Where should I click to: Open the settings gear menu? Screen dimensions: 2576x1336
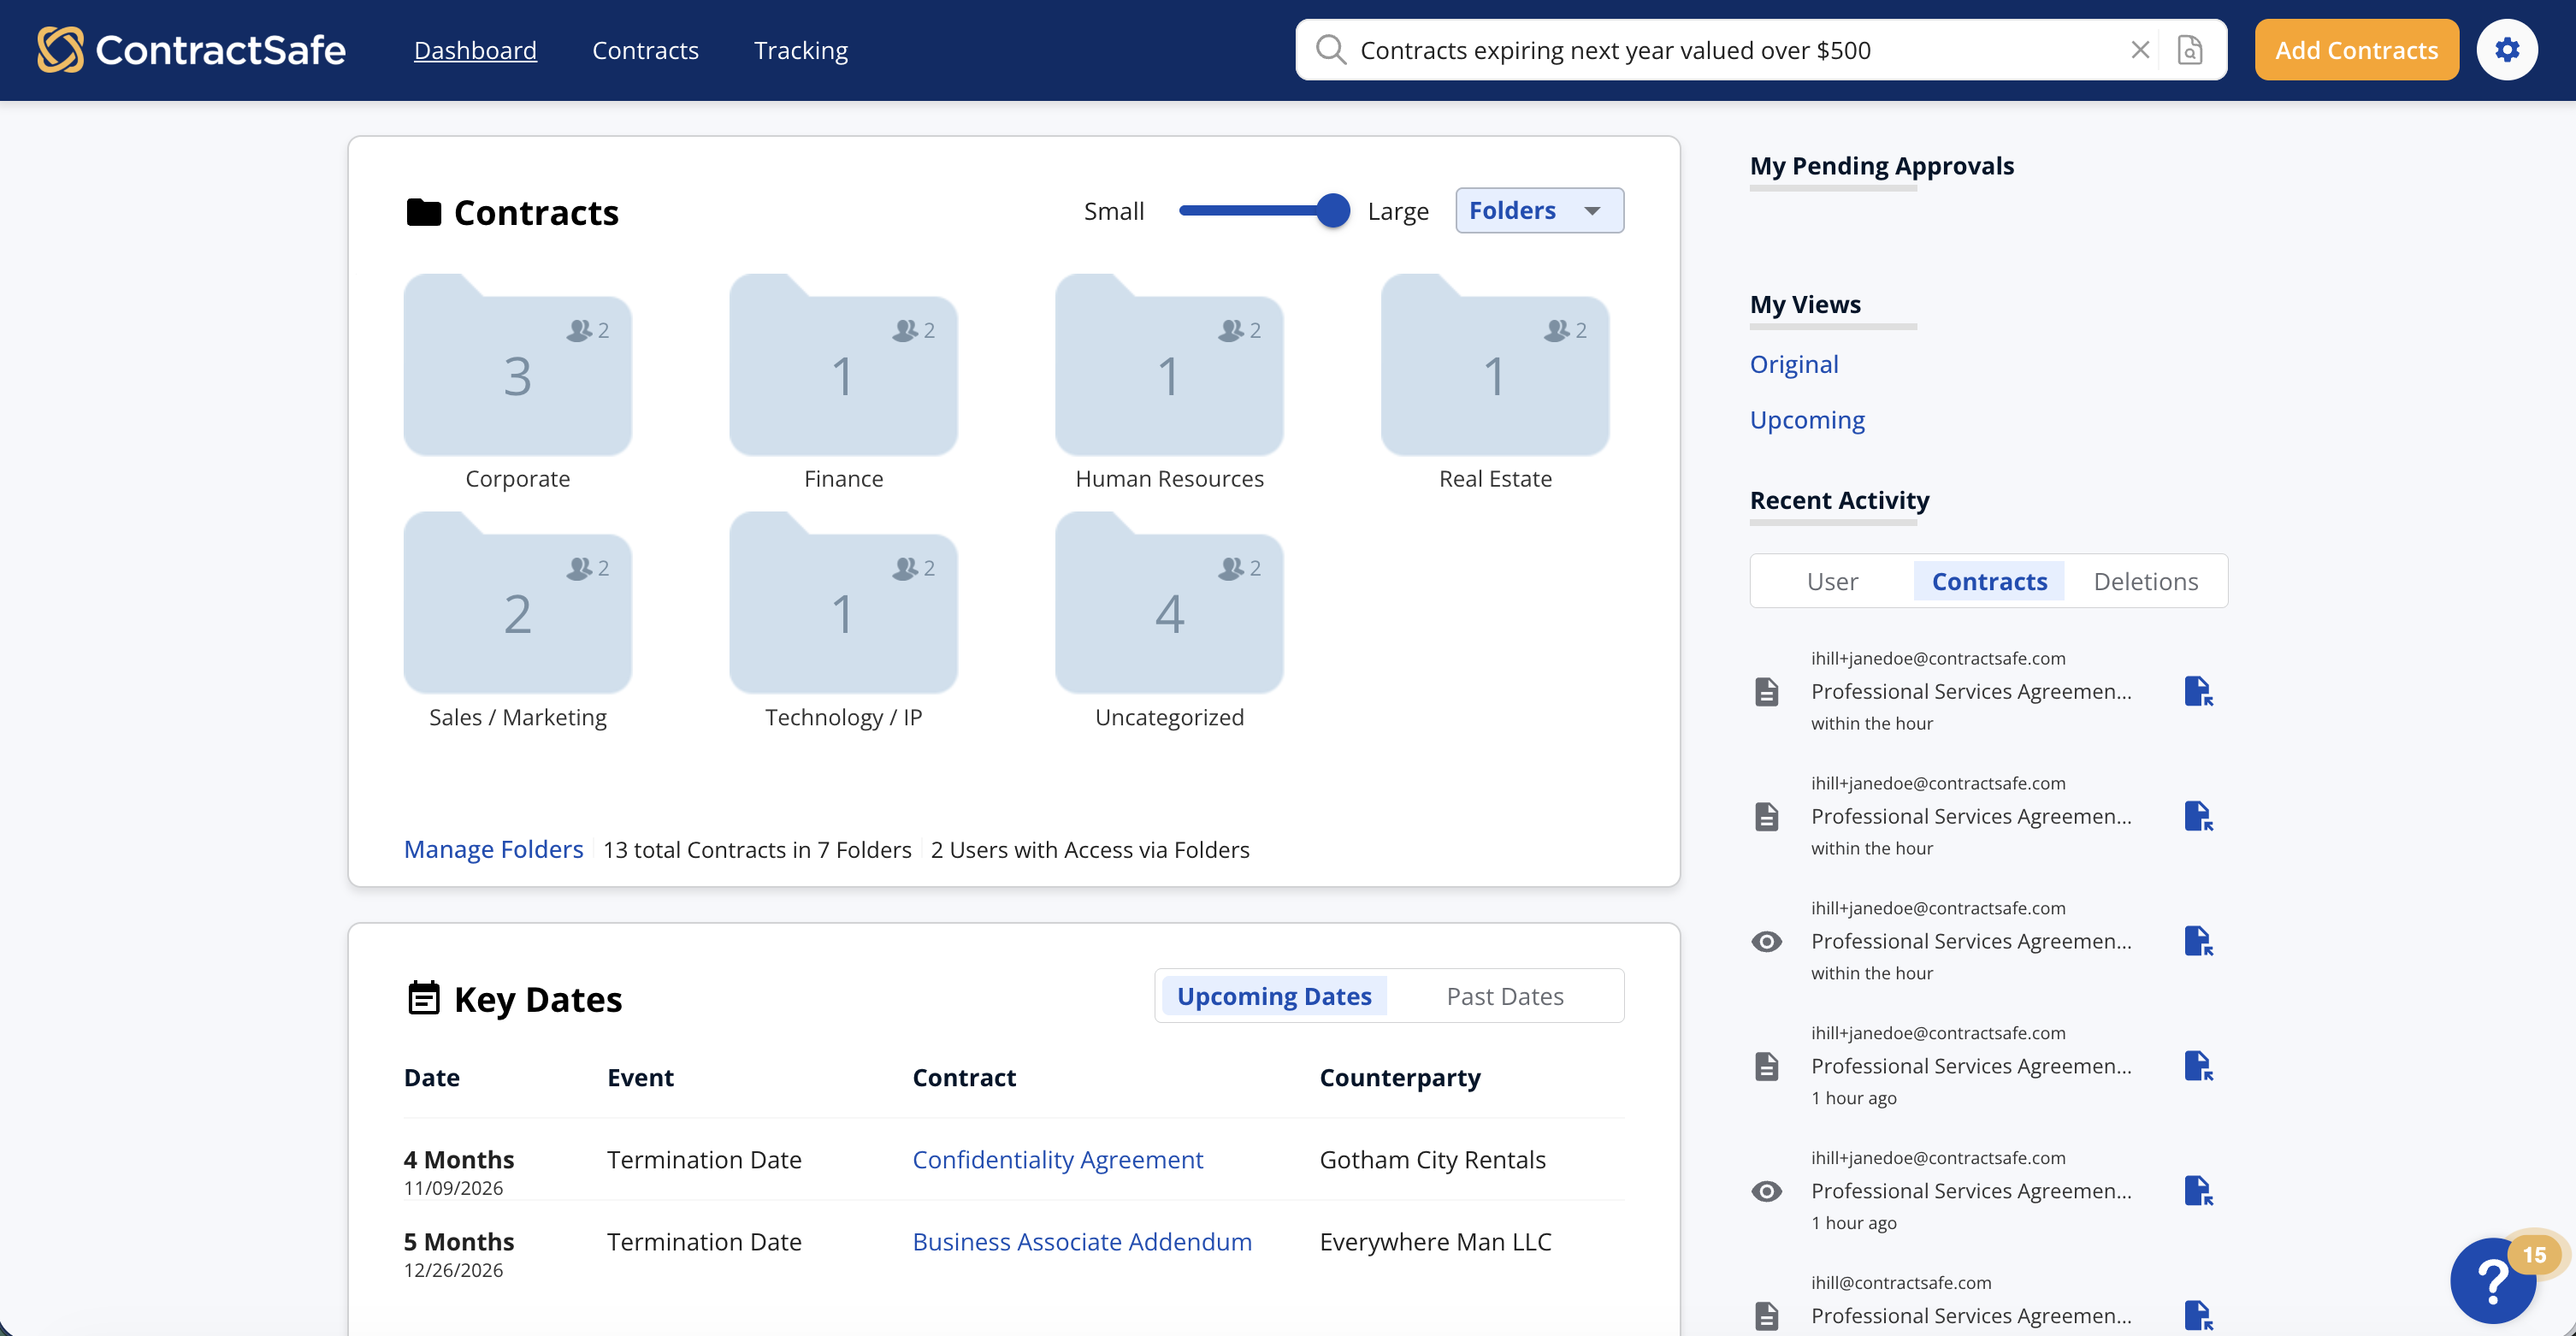2507,50
